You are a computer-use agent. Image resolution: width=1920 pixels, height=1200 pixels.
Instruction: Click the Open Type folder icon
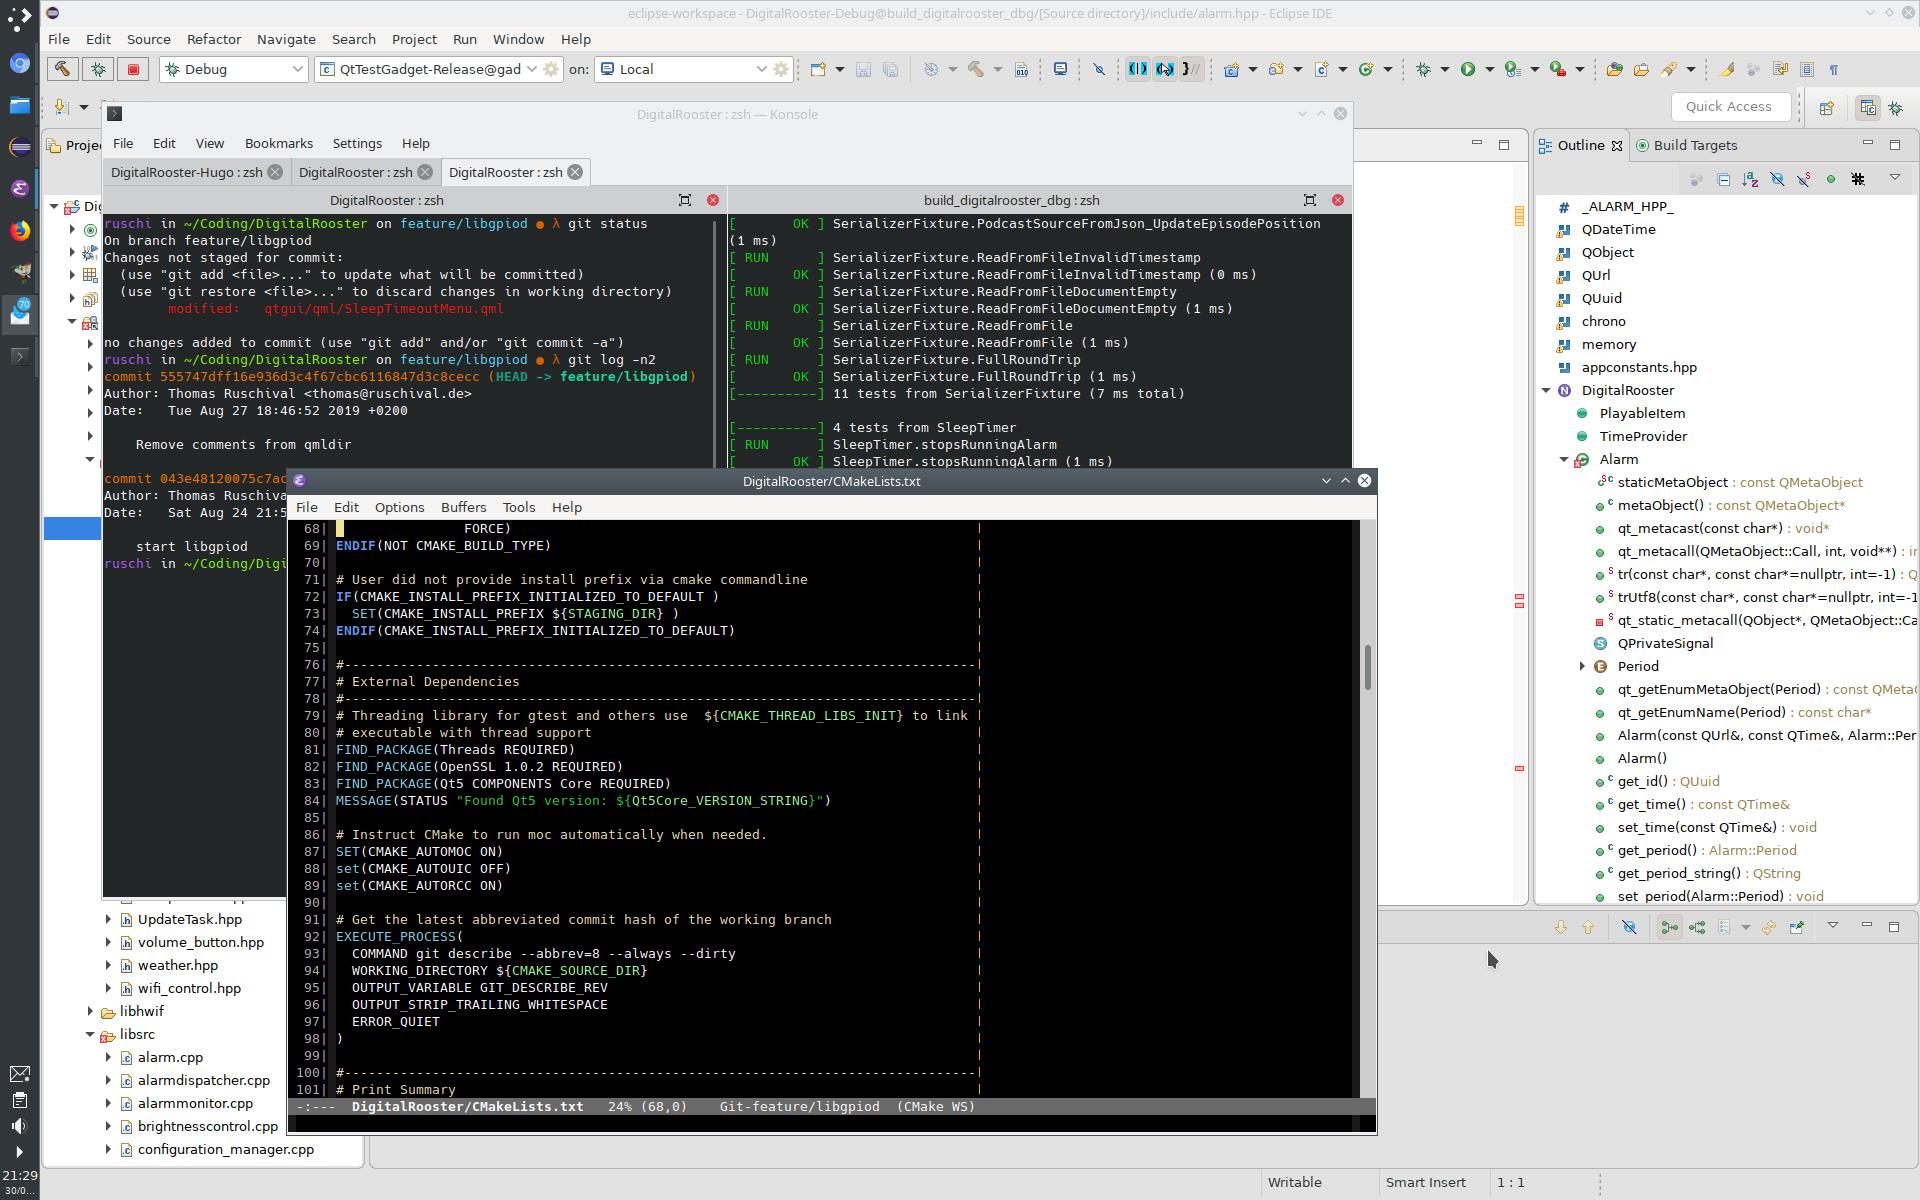[1614, 69]
